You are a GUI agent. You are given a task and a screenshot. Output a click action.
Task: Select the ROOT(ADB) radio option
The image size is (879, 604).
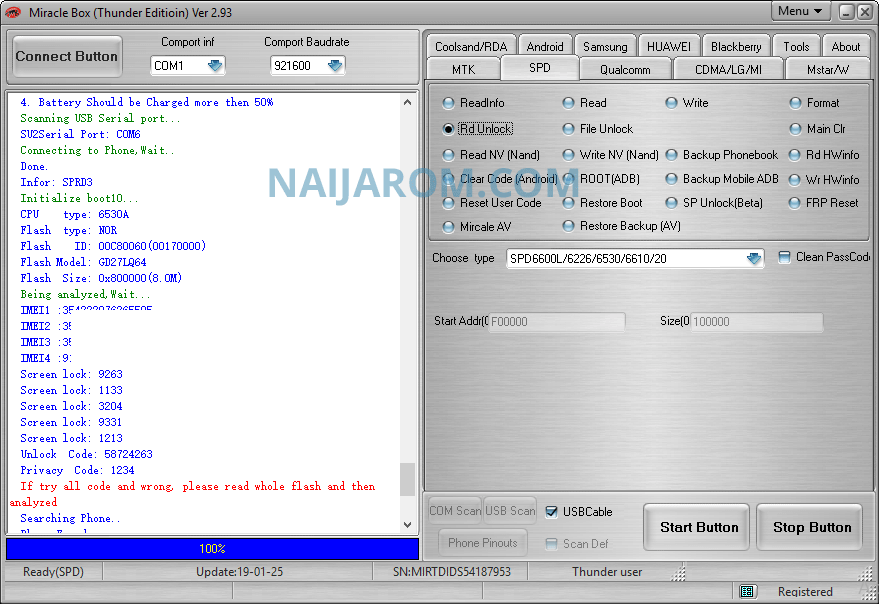pyautogui.click(x=601, y=179)
